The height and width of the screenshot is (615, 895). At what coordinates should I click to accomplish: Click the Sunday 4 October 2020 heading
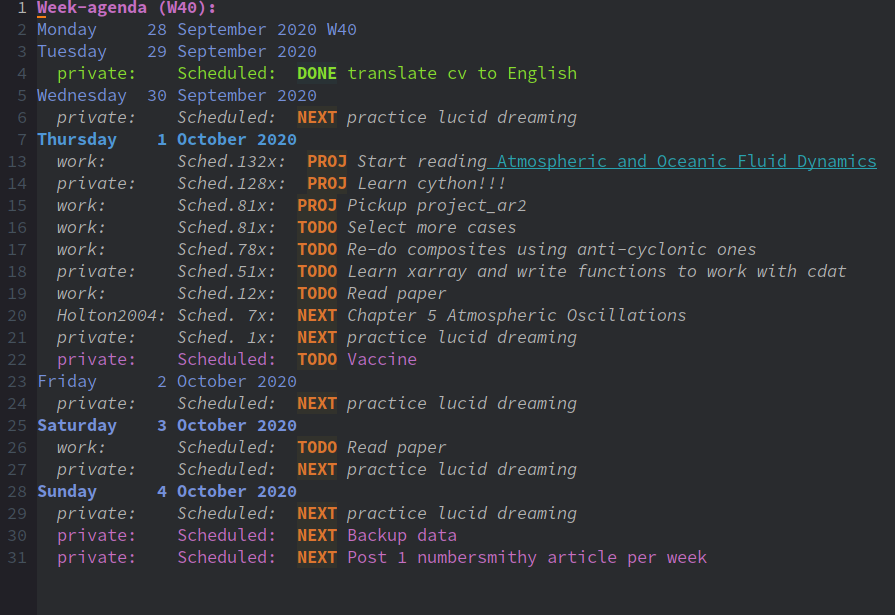[167, 492]
